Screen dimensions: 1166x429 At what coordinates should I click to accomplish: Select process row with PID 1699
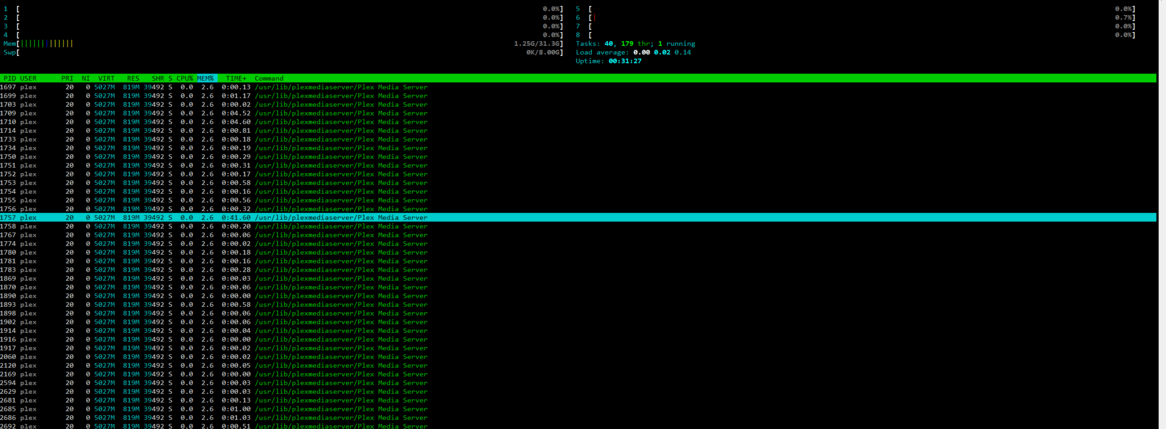pos(579,96)
